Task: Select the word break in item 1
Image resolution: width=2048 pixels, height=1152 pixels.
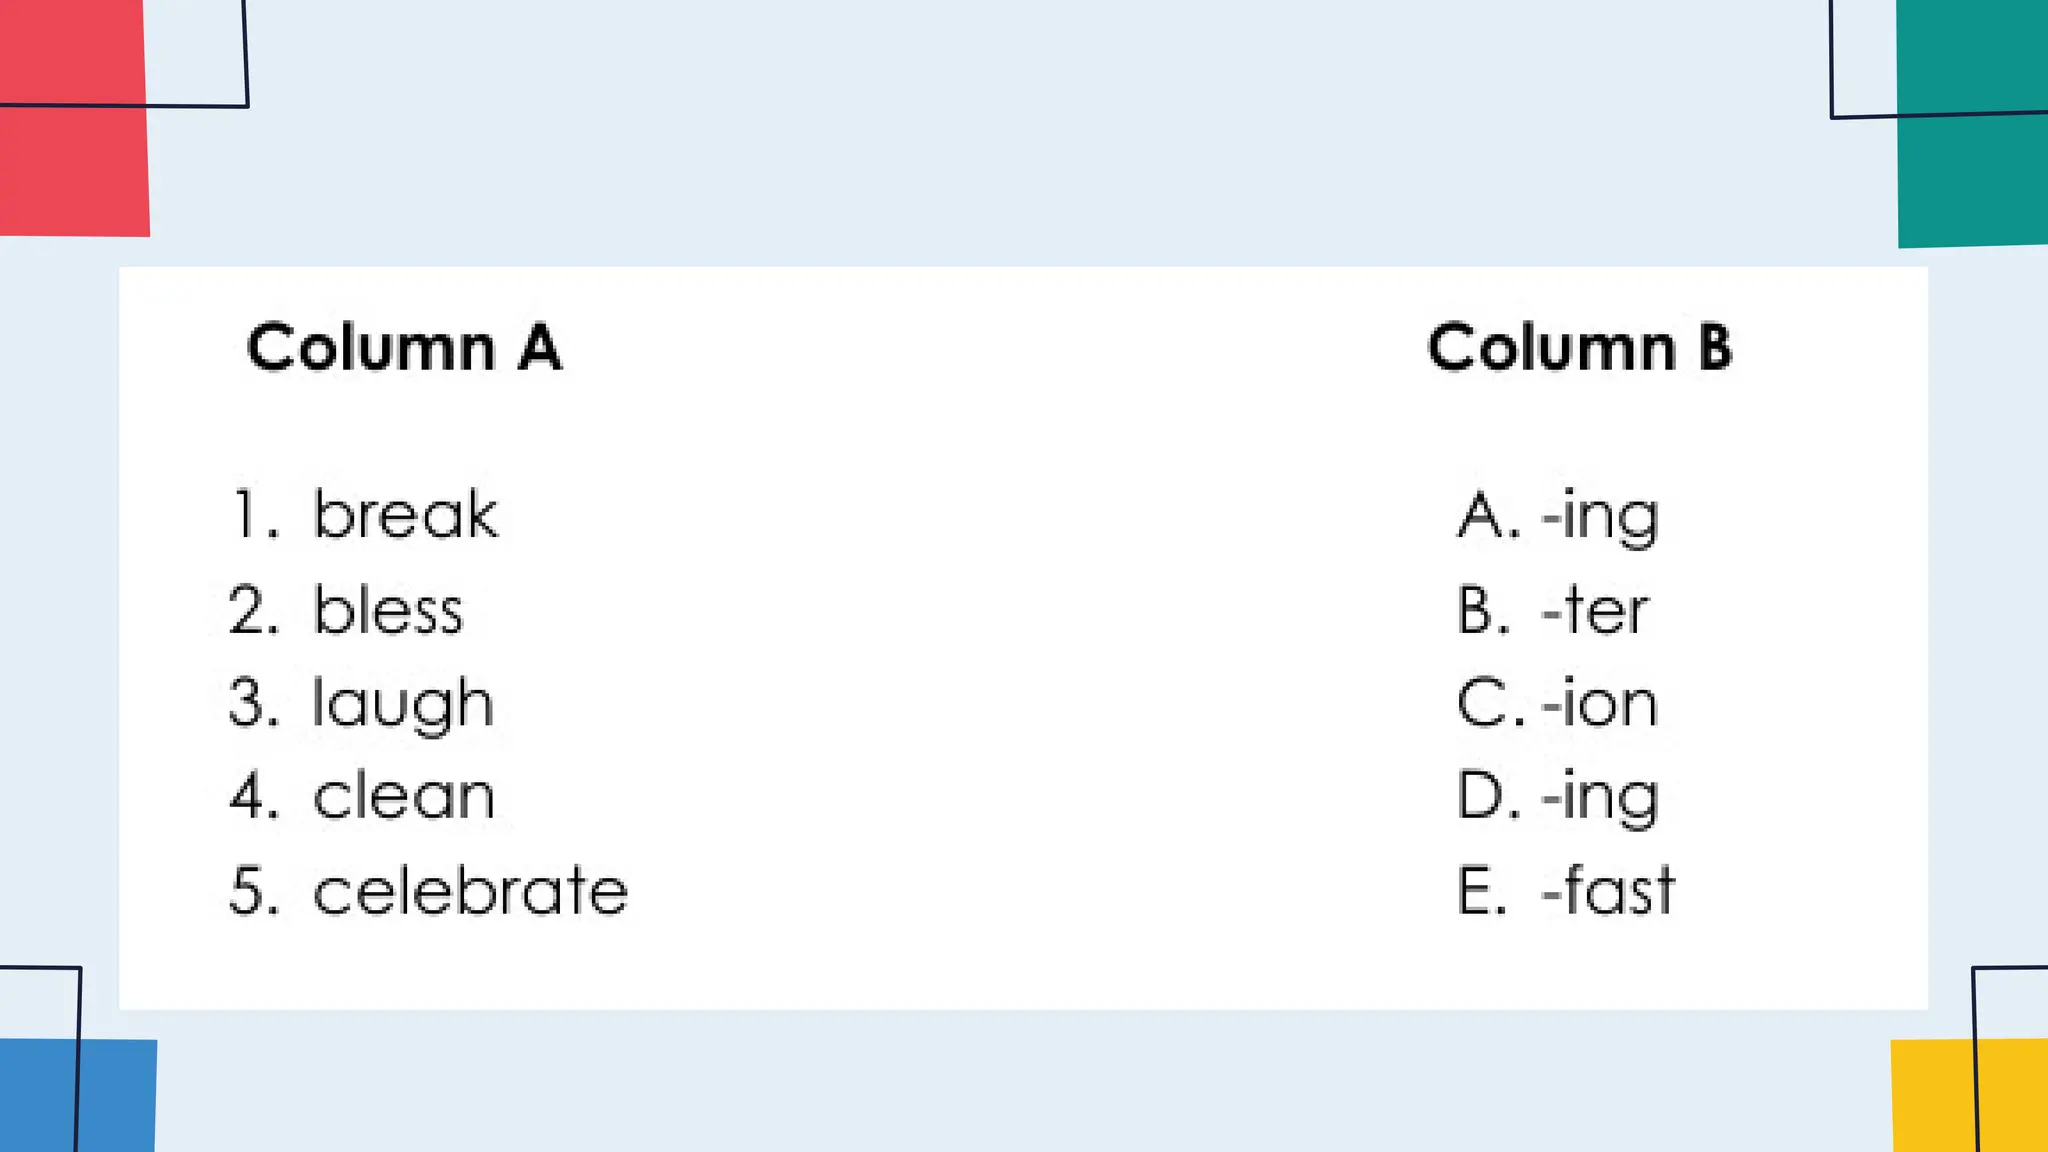Action: 405,515
